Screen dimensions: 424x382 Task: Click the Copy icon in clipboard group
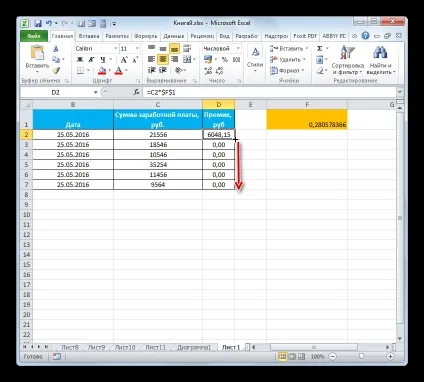click(x=56, y=59)
